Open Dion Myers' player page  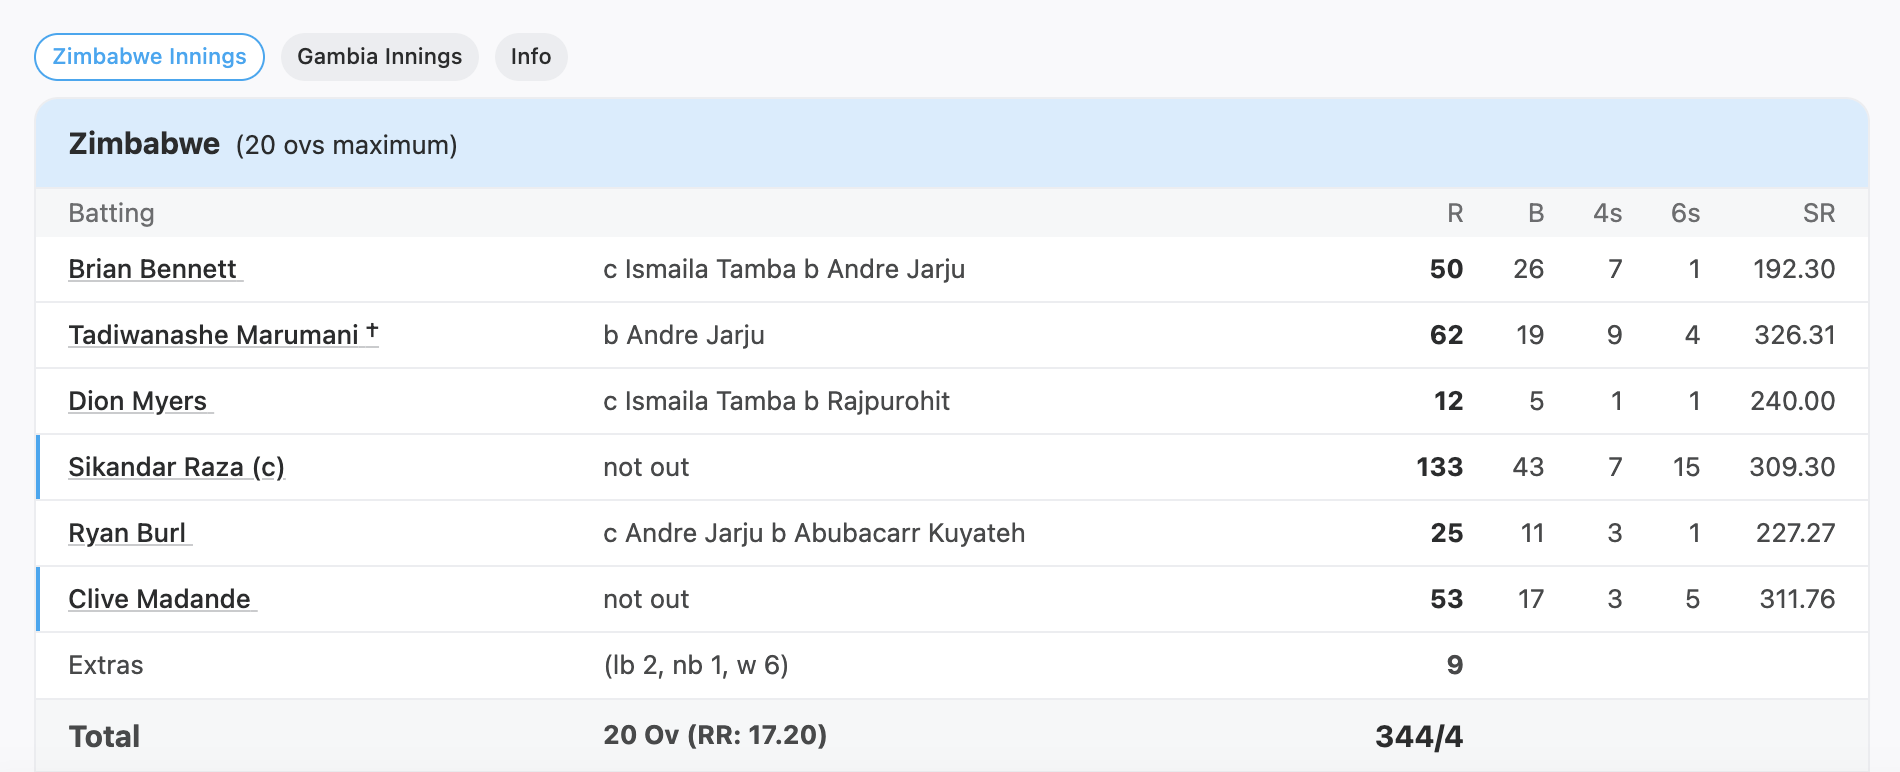[138, 401]
